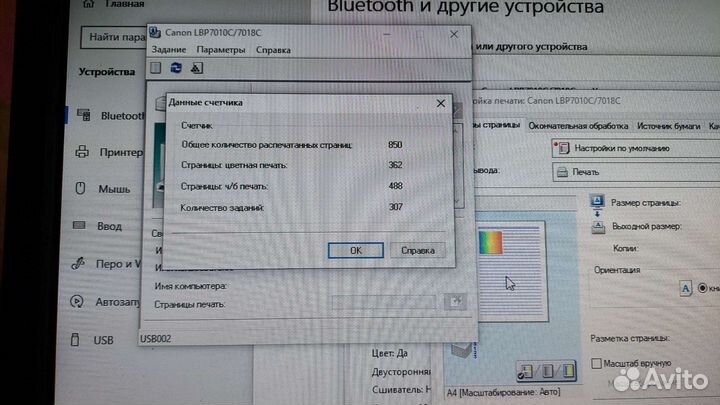Click the total printed pages value 850

point(395,145)
